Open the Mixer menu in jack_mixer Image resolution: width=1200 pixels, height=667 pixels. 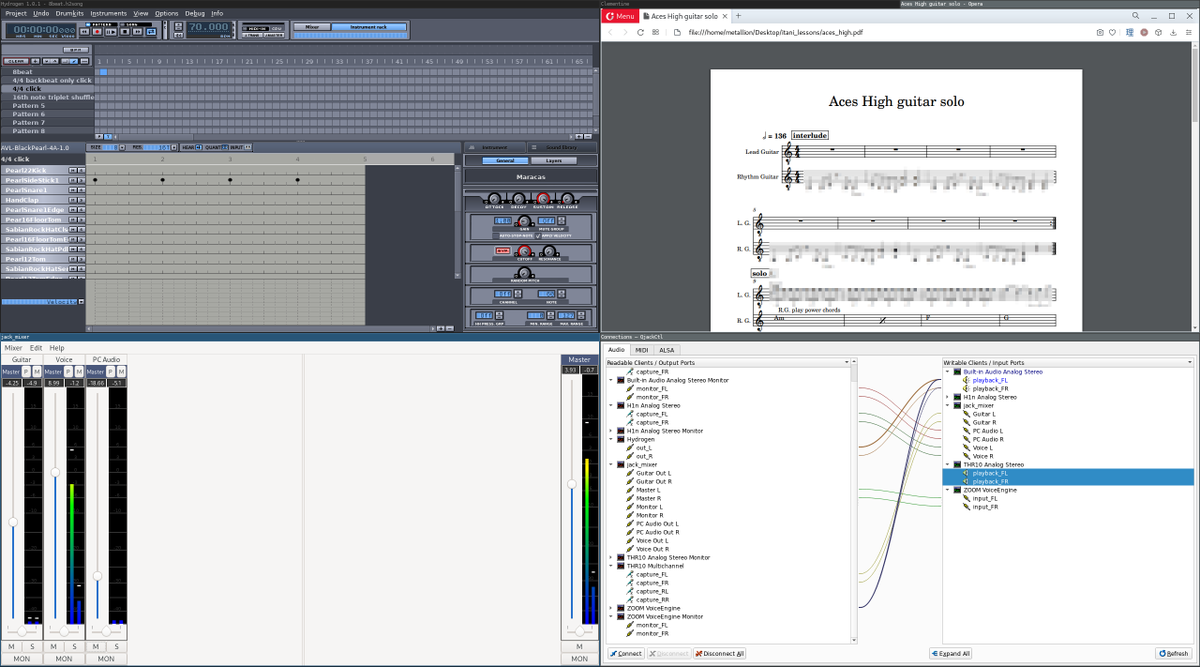tap(13, 347)
